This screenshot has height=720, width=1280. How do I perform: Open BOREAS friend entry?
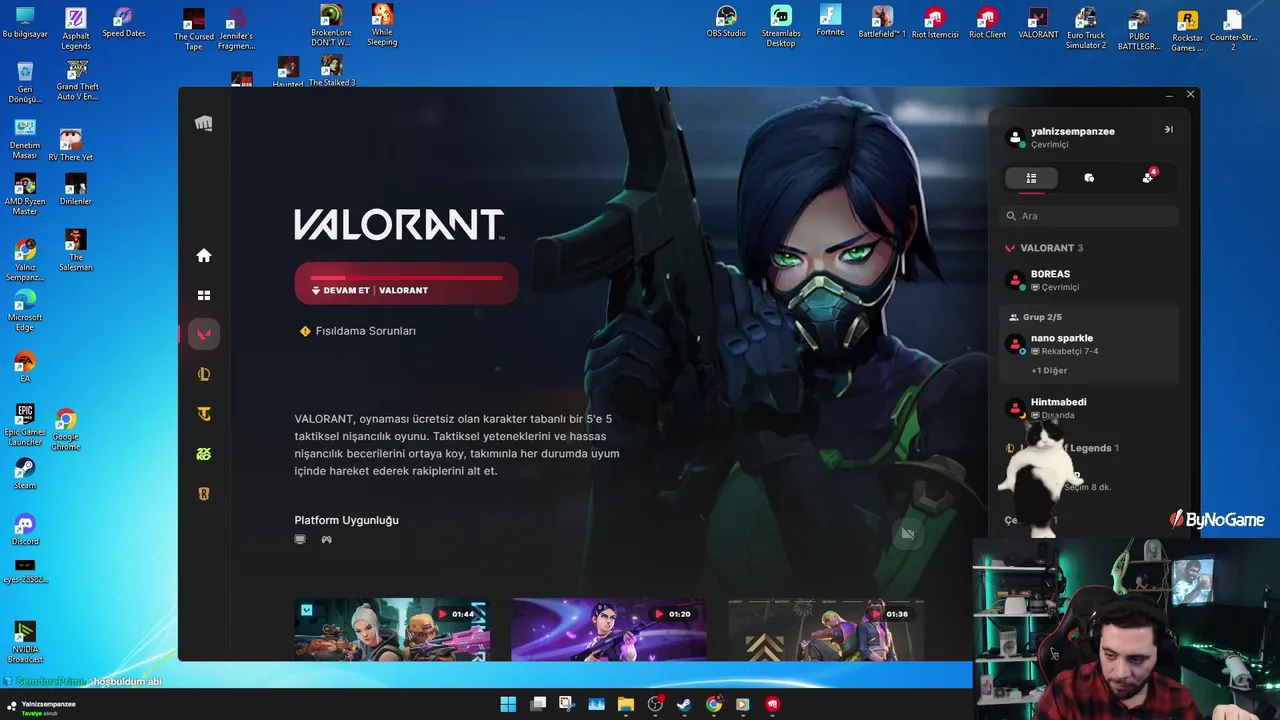(1090, 280)
